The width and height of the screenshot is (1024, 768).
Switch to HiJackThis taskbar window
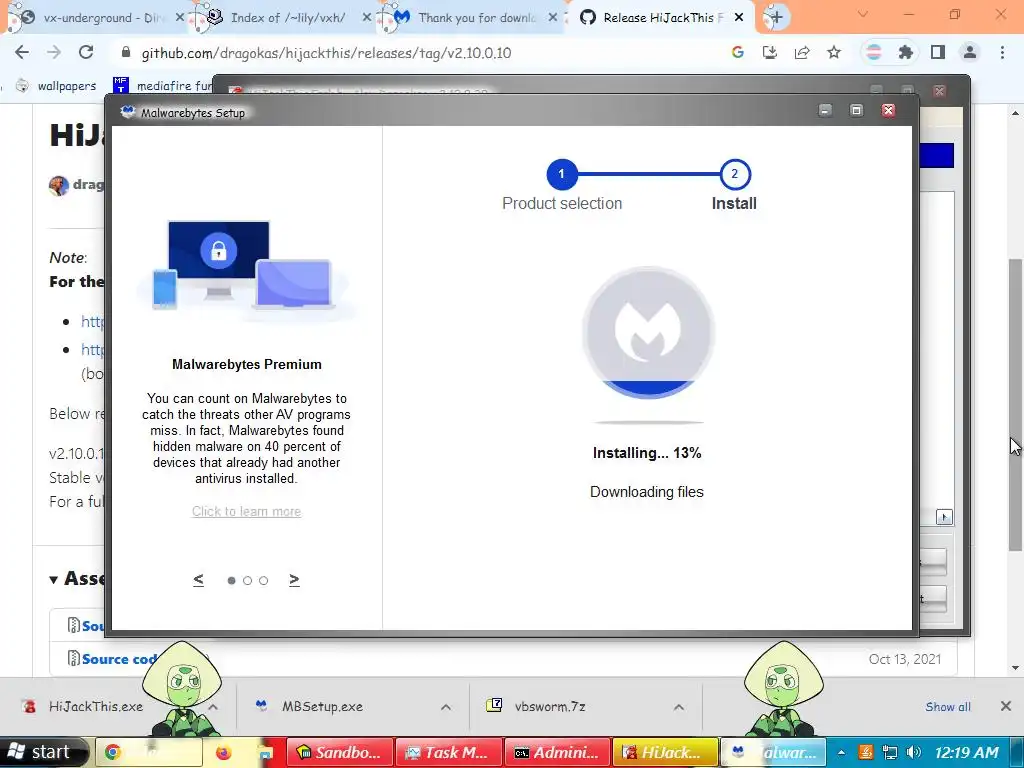pos(665,752)
